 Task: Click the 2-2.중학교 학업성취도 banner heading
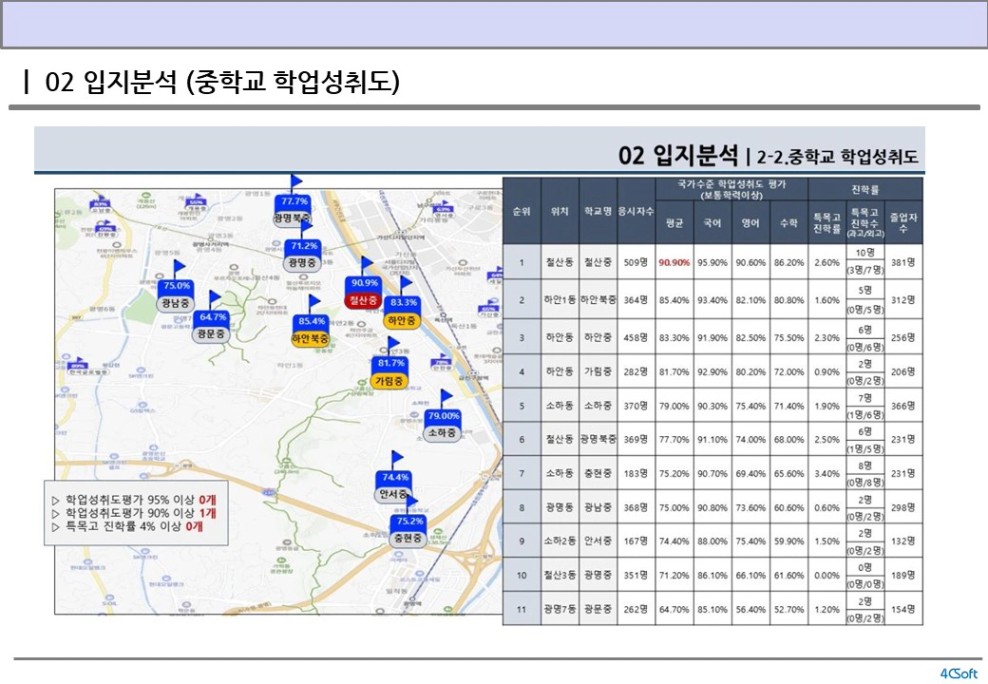pos(837,156)
